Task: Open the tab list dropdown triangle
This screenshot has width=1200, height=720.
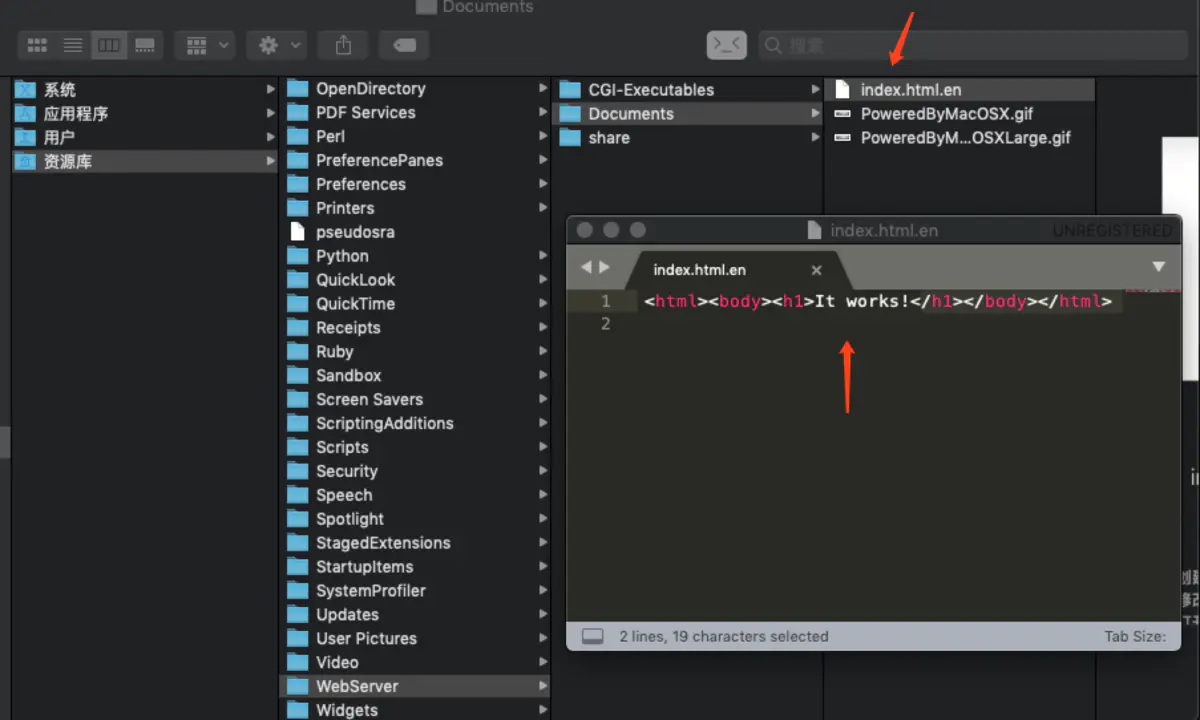Action: point(1158,267)
